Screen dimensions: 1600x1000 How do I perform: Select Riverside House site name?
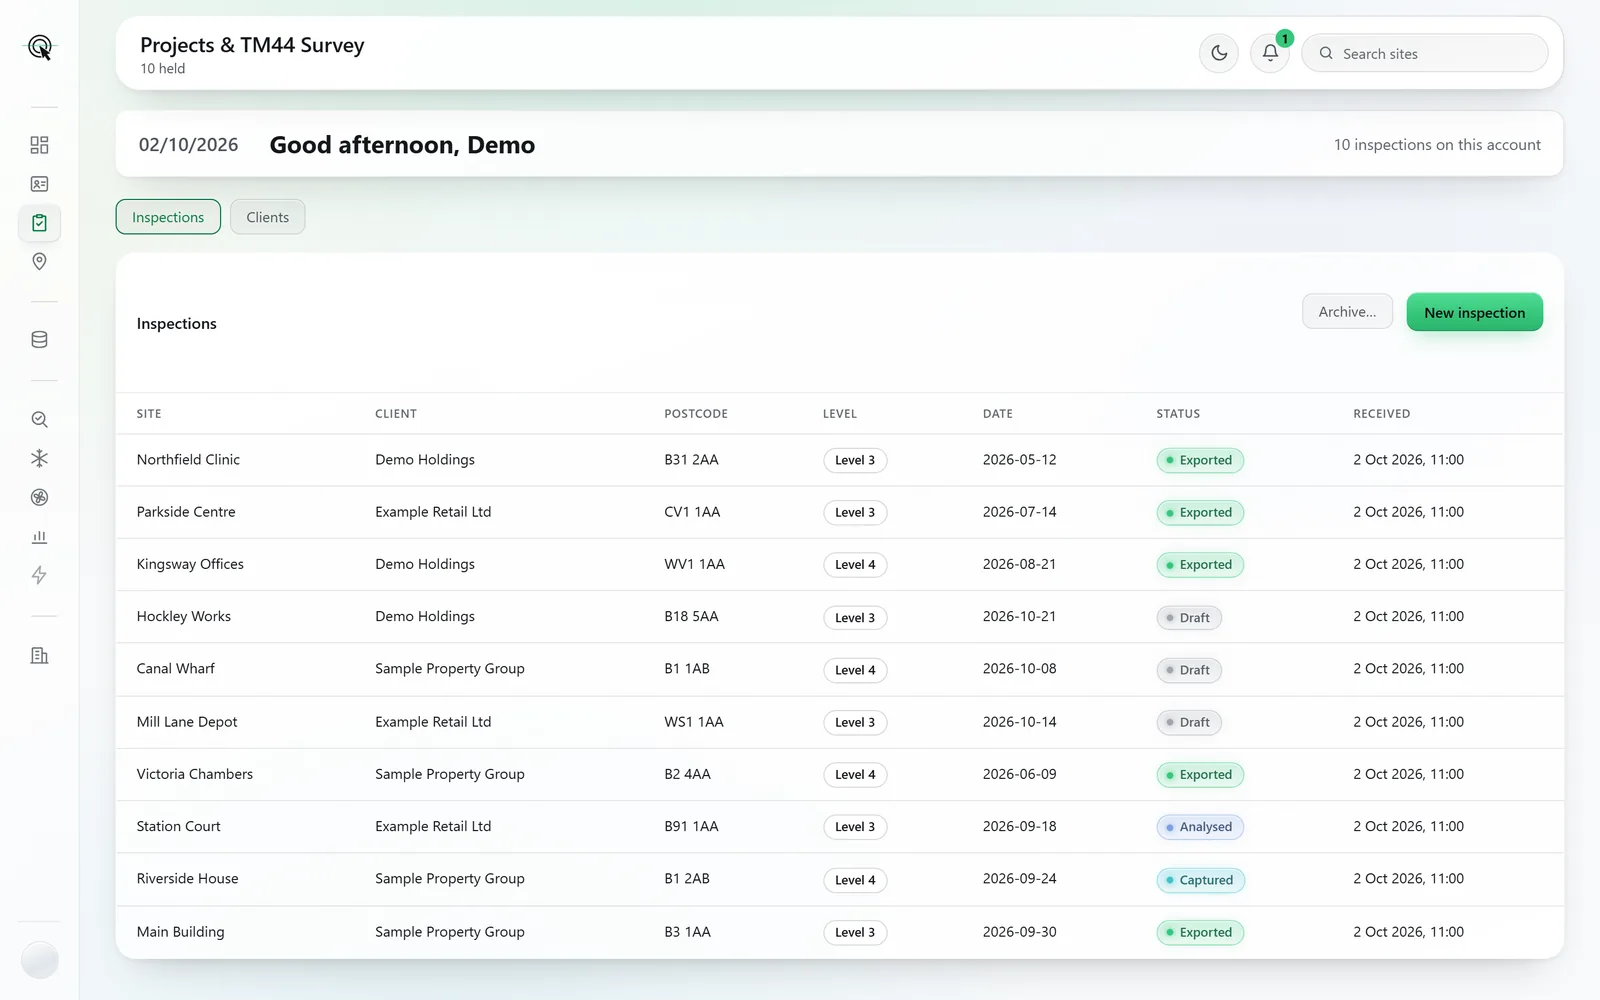(x=188, y=879)
